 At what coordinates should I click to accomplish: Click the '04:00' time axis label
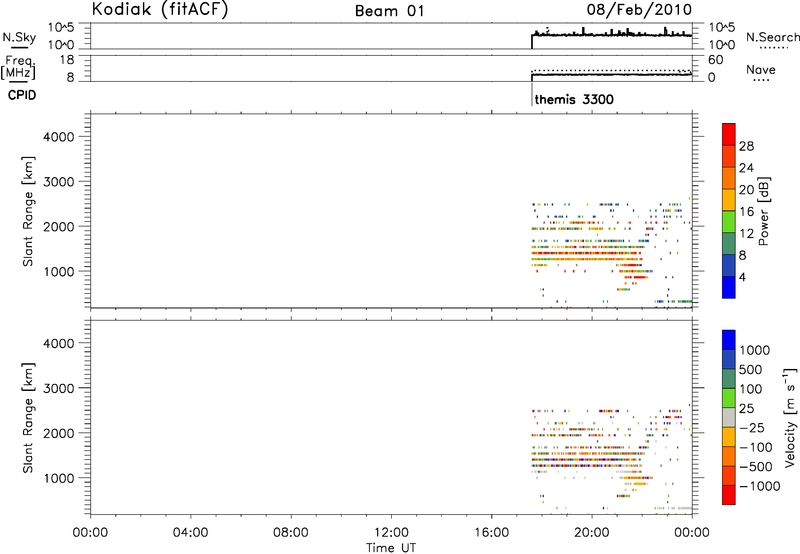[x=190, y=533]
